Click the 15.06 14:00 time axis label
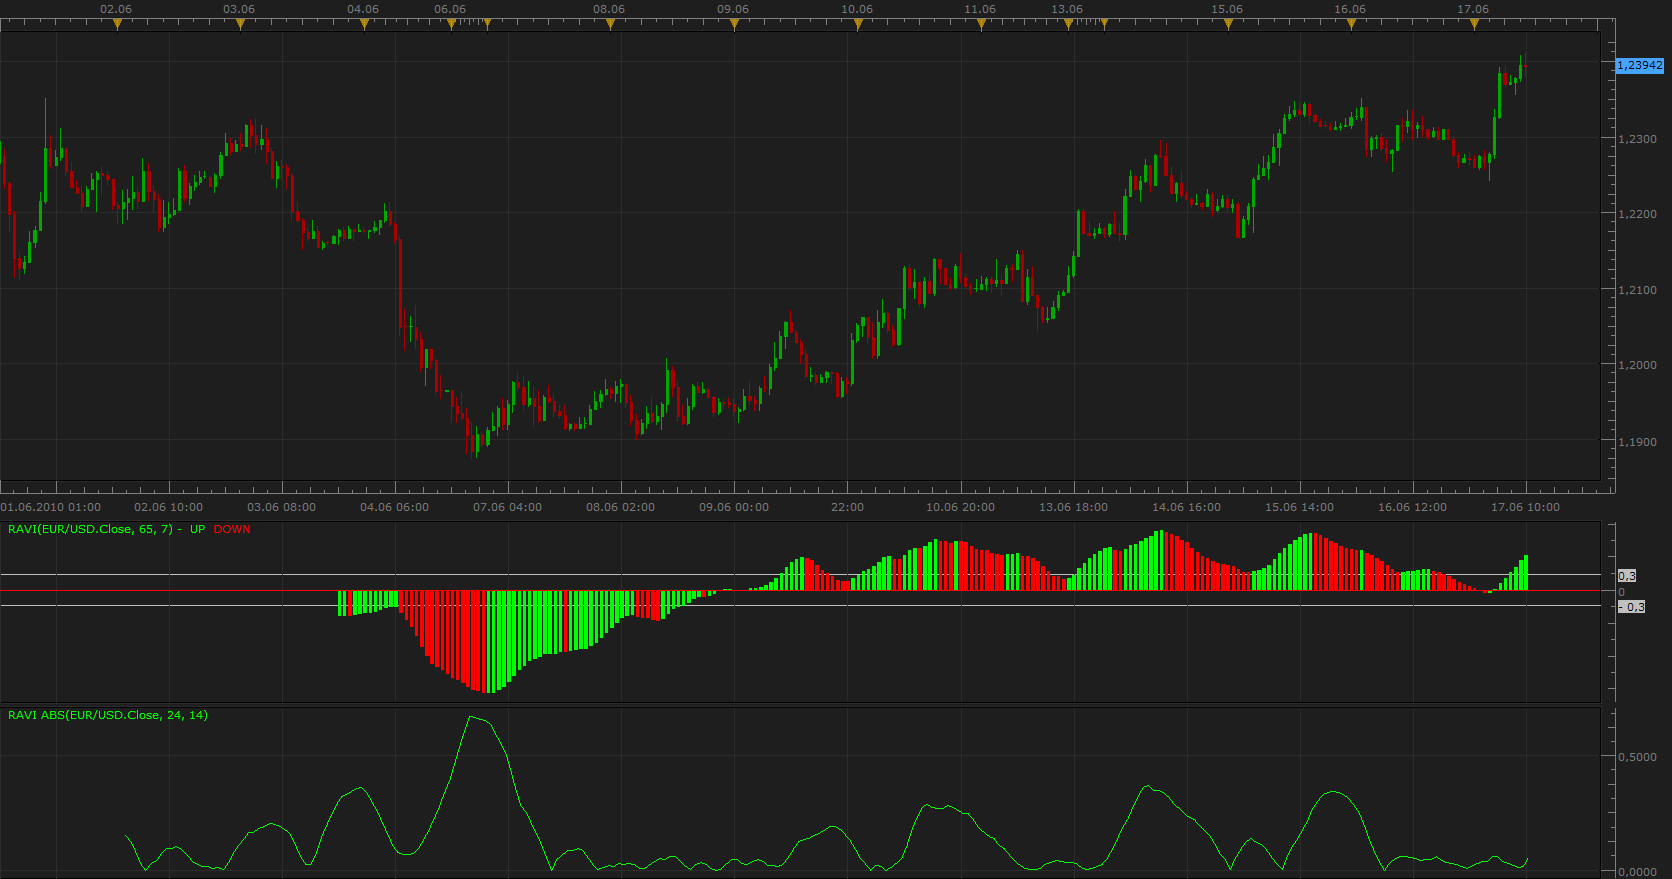This screenshot has width=1672, height=879. point(1299,507)
